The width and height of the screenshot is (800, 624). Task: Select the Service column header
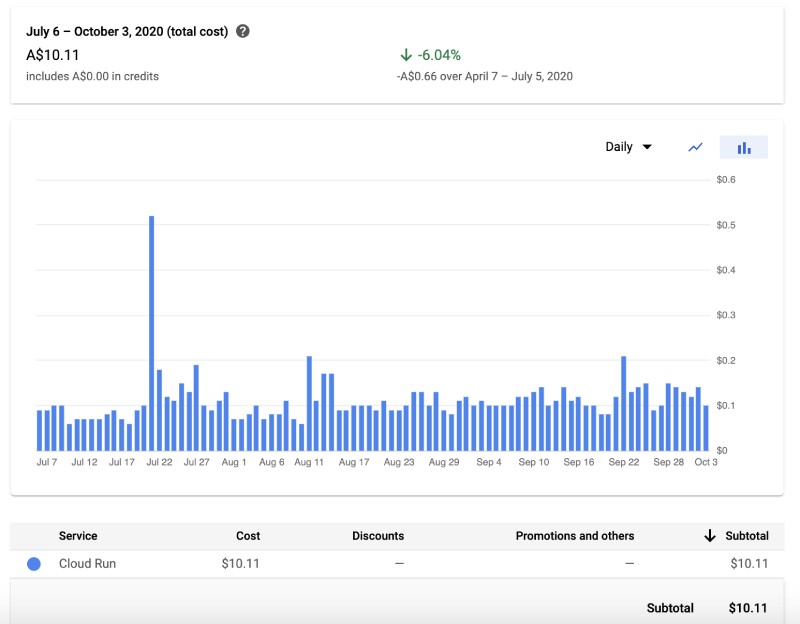click(77, 536)
